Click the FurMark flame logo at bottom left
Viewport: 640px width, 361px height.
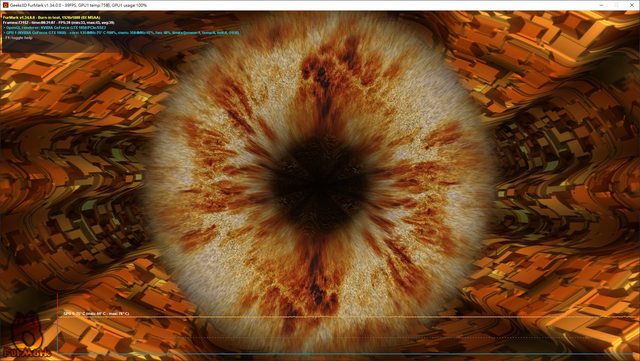tap(27, 336)
